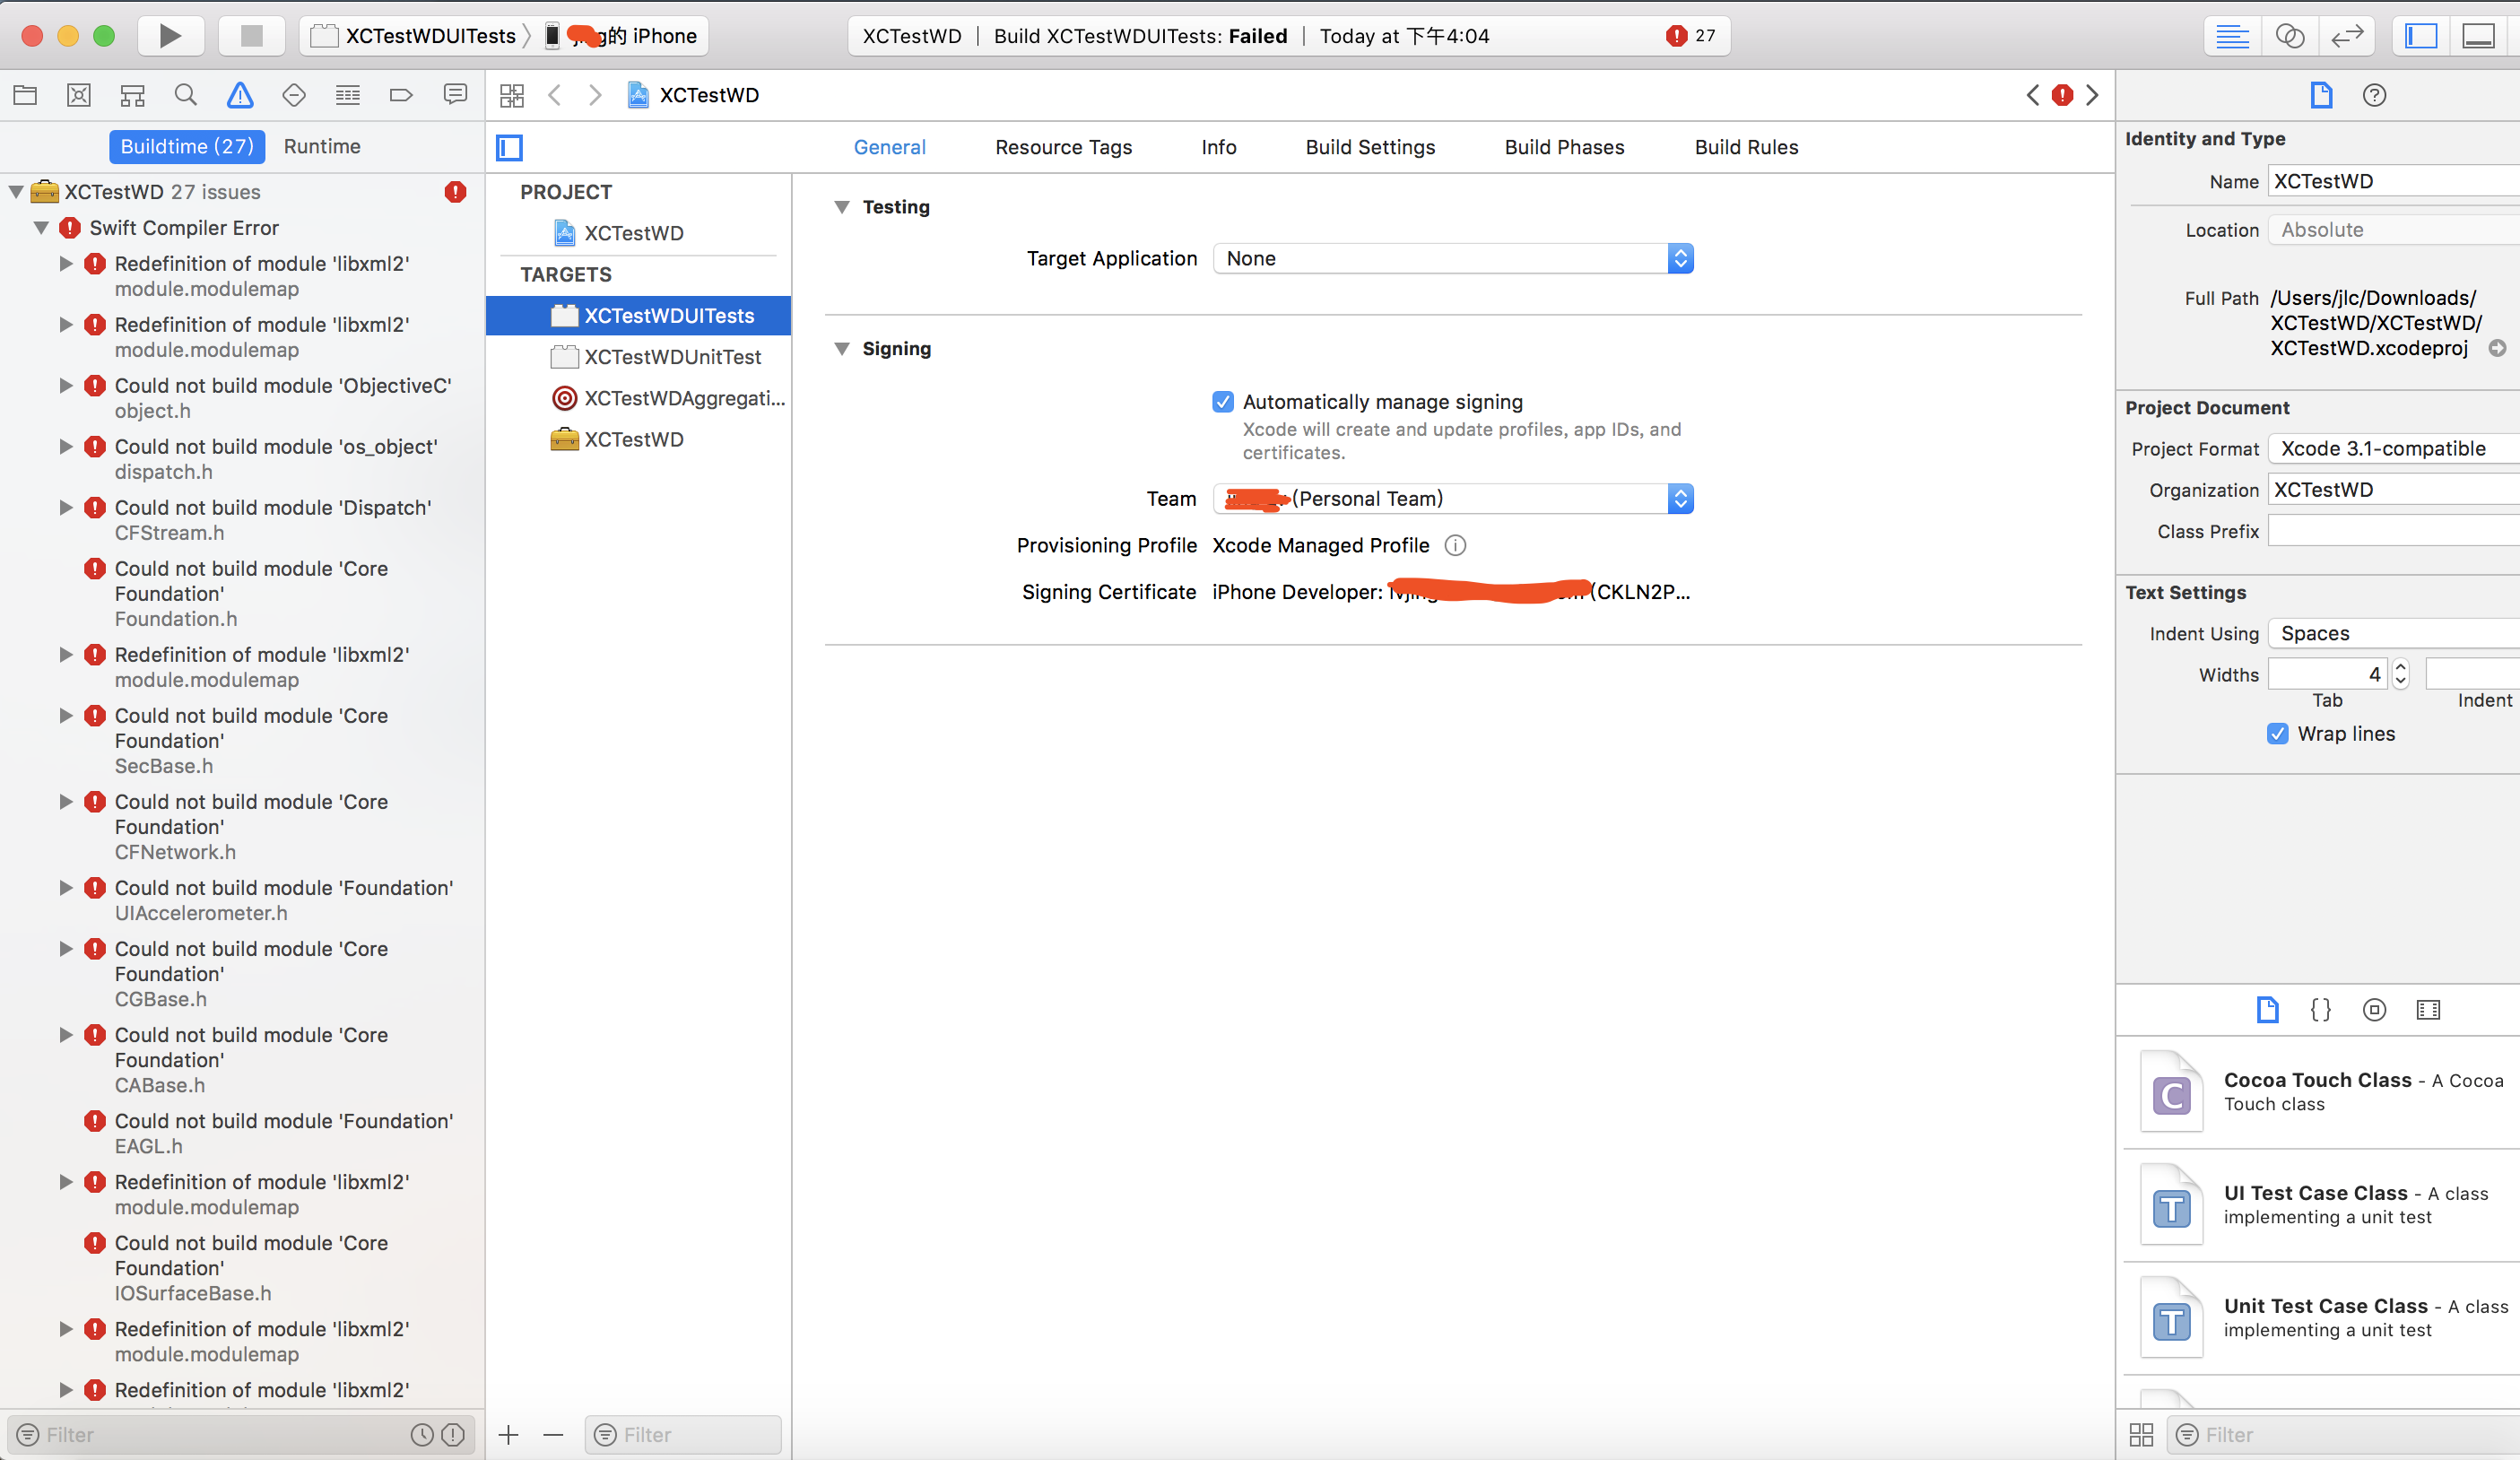Select the Runtime tab in issue navigator

point(322,146)
